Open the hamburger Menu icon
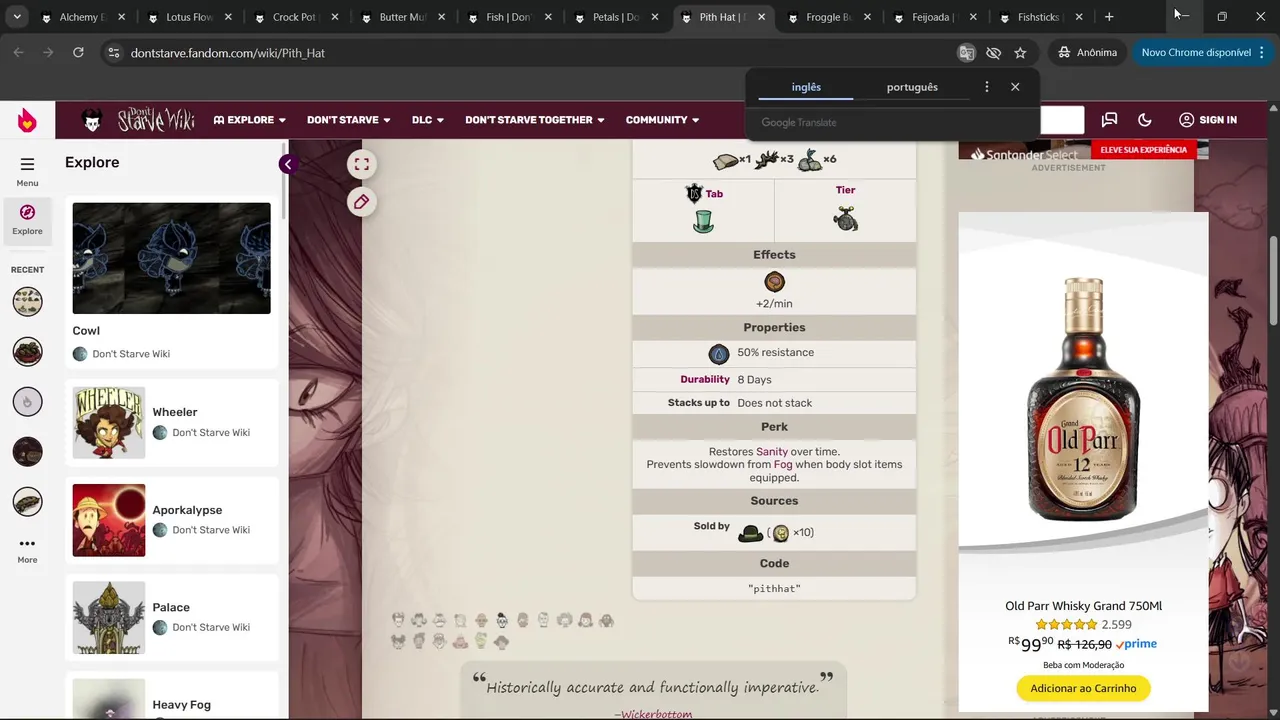Screen dimensions: 1280x720 pyautogui.click(x=27, y=164)
